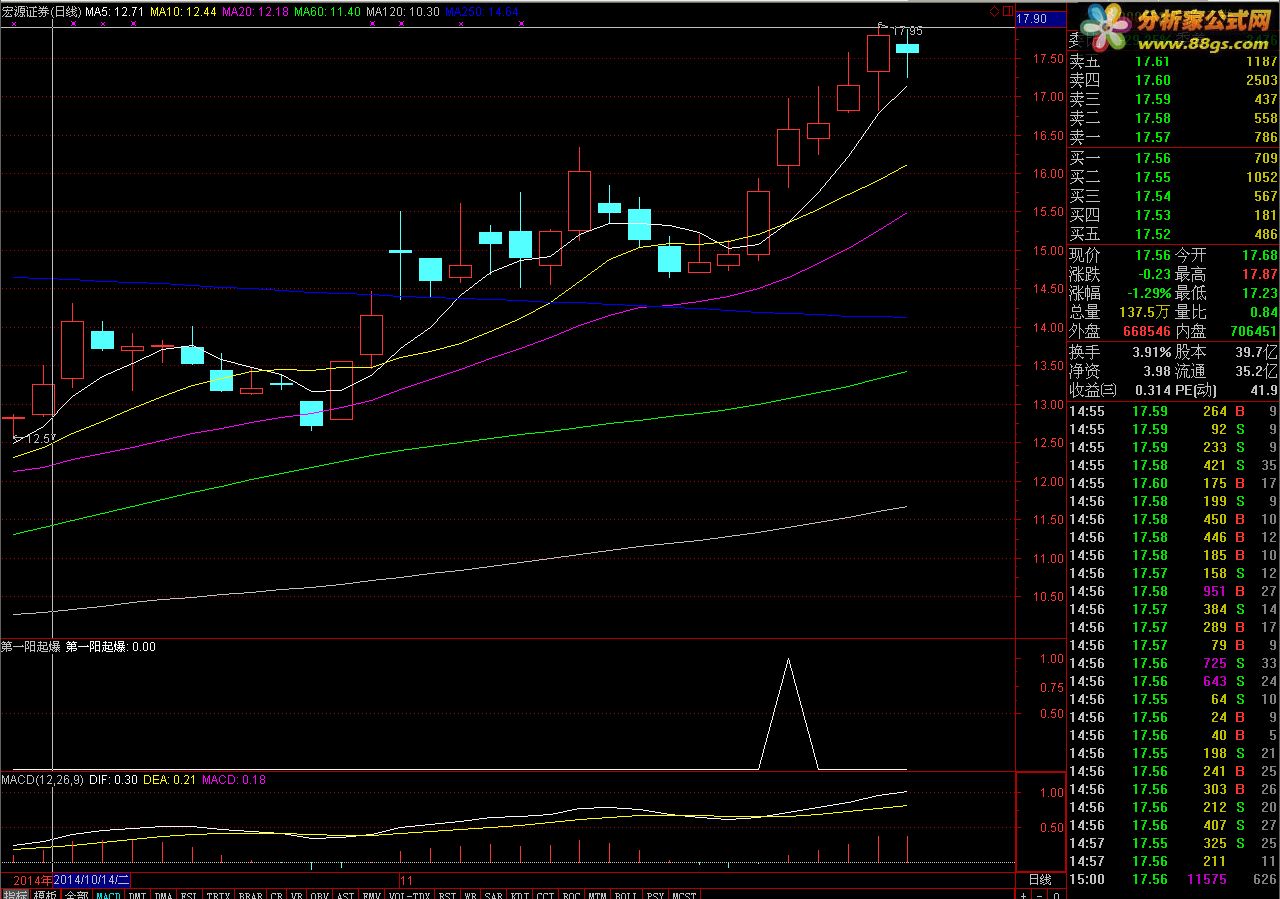Select the DMI indicator tab
Image resolution: width=1280 pixels, height=899 pixels.
(x=137, y=894)
